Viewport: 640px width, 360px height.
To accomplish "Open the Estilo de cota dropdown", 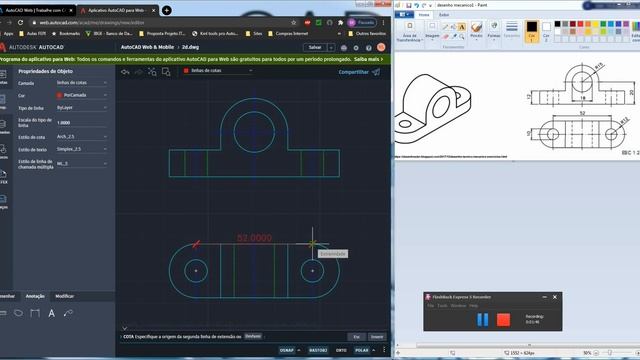I will click(x=82, y=137).
